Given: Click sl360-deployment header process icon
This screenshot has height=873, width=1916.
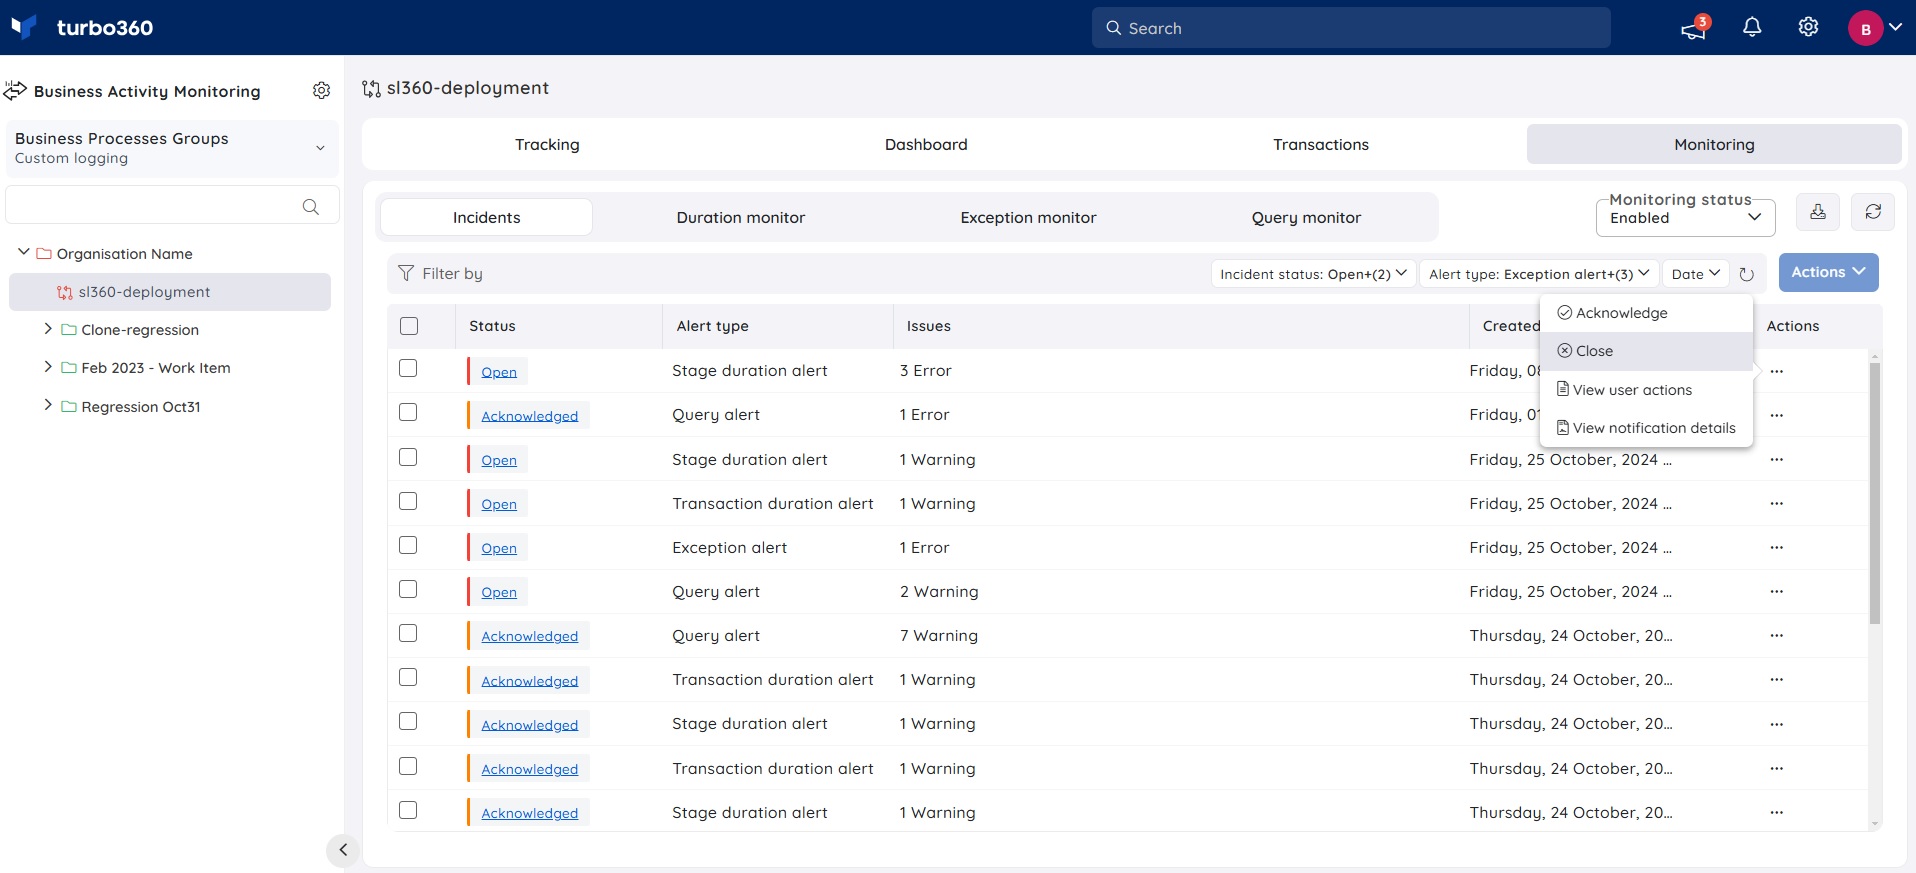Looking at the screenshot, I should click(371, 89).
